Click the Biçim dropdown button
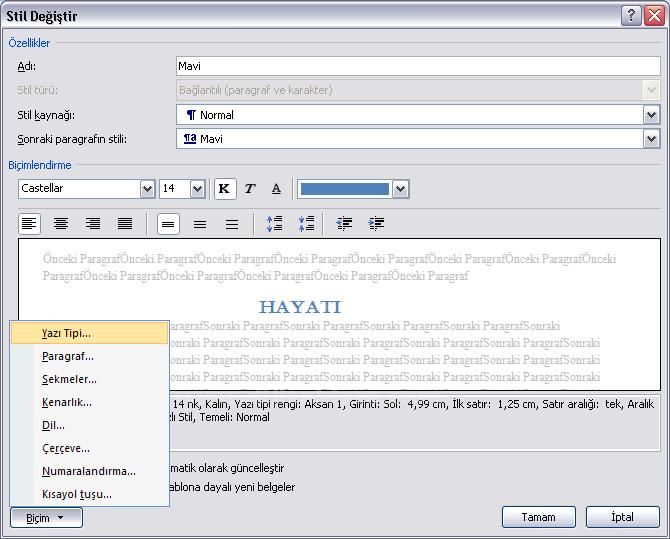Viewport: 670px width, 539px height. point(46,518)
